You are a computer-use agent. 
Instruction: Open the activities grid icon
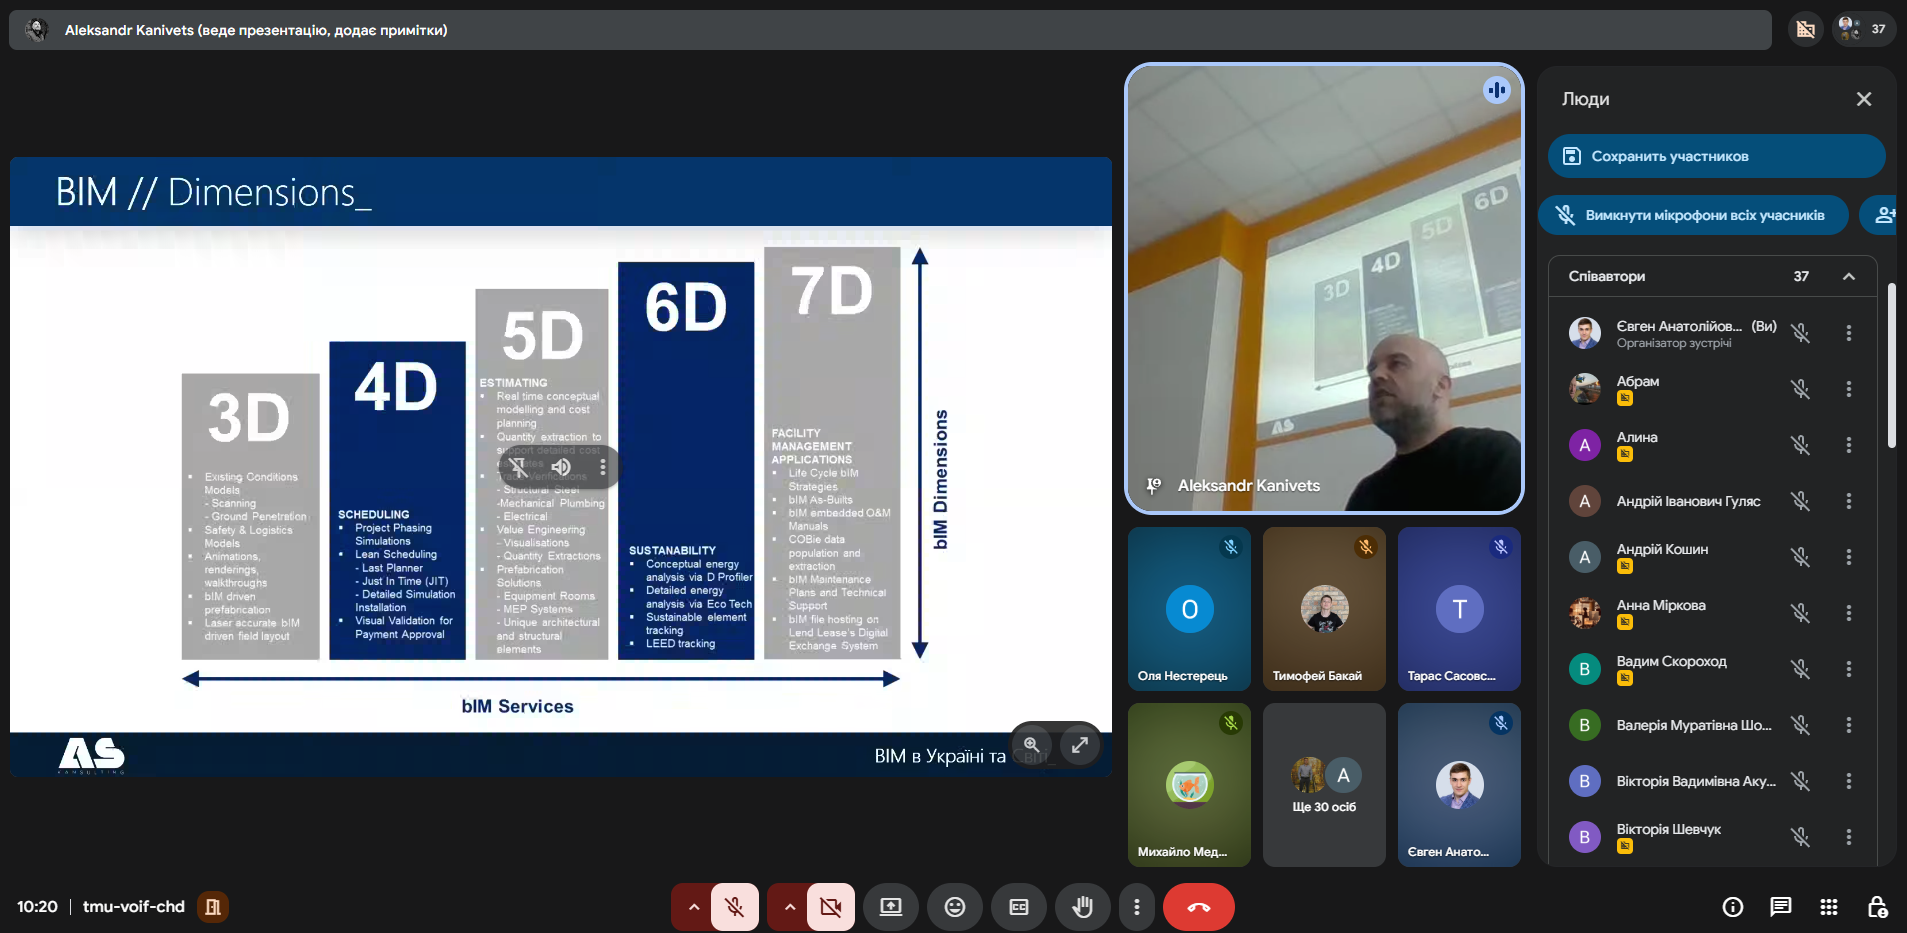pos(1829,907)
